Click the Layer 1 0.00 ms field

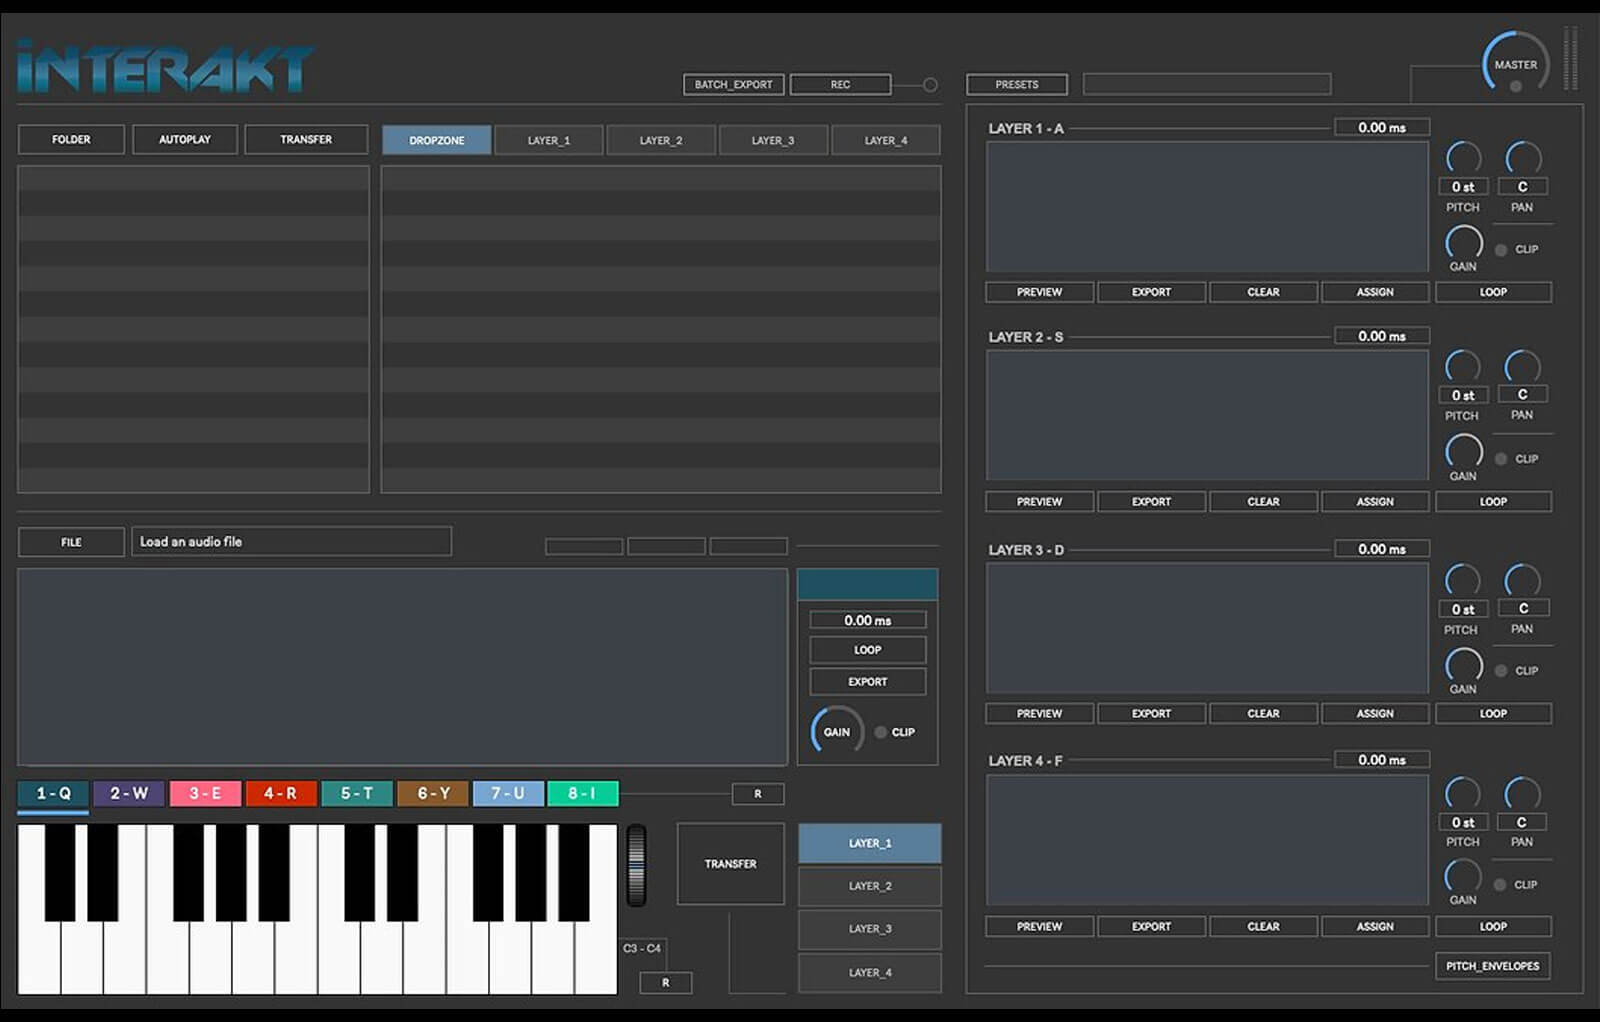(x=1382, y=127)
